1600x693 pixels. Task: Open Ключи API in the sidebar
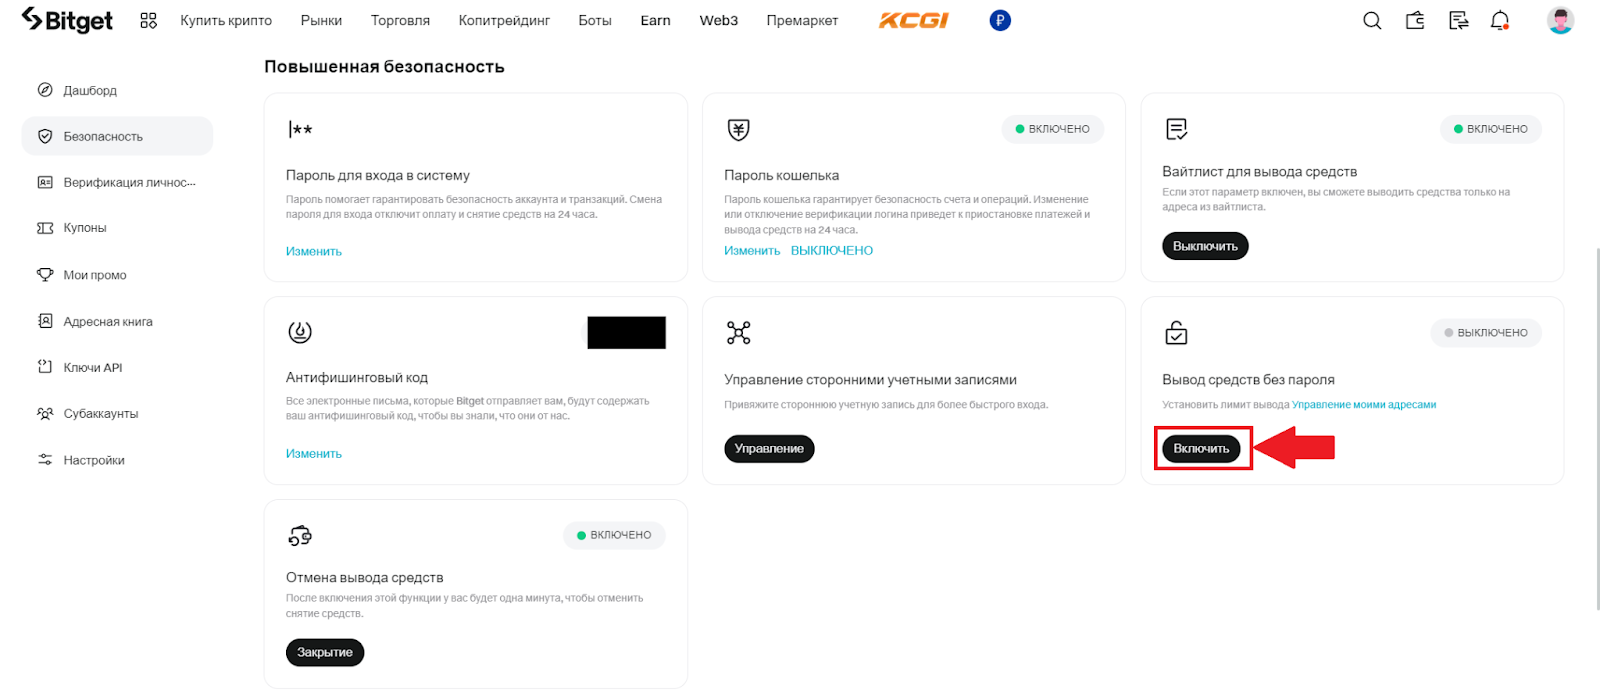point(92,368)
